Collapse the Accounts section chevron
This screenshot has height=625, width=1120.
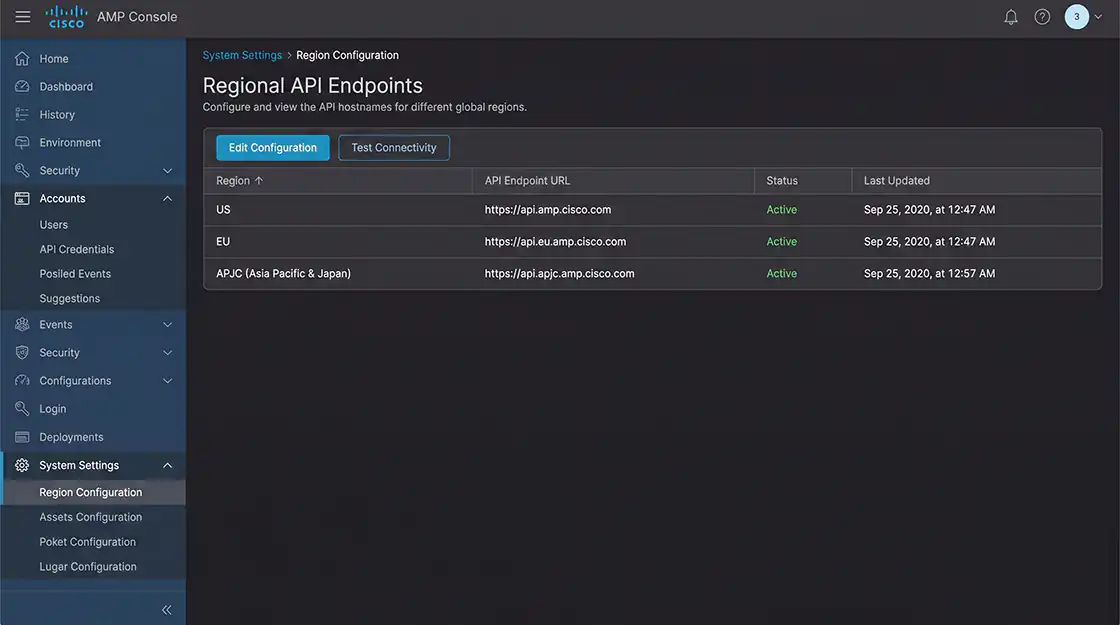point(167,199)
